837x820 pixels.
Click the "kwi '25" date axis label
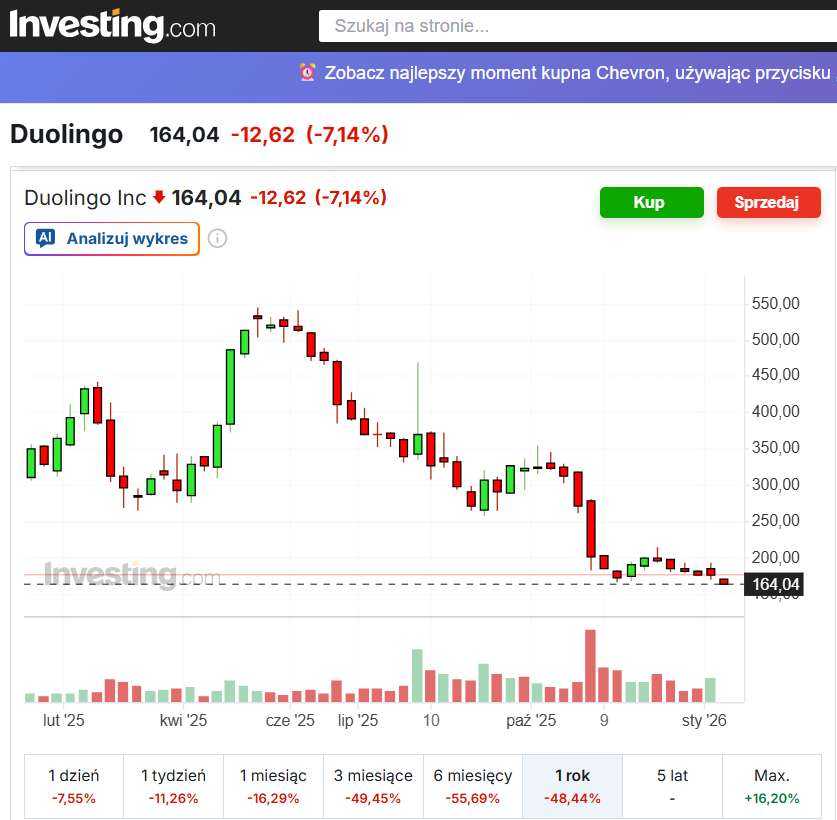pyautogui.click(x=183, y=721)
